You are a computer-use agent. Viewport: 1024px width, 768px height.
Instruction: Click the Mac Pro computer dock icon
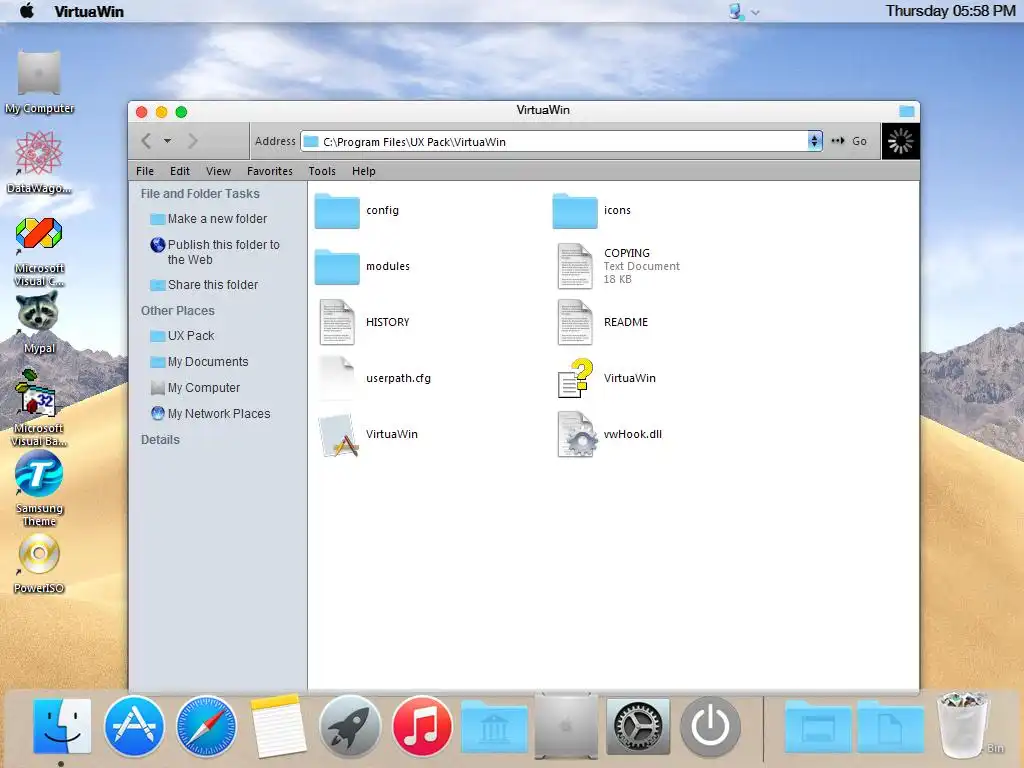566,726
